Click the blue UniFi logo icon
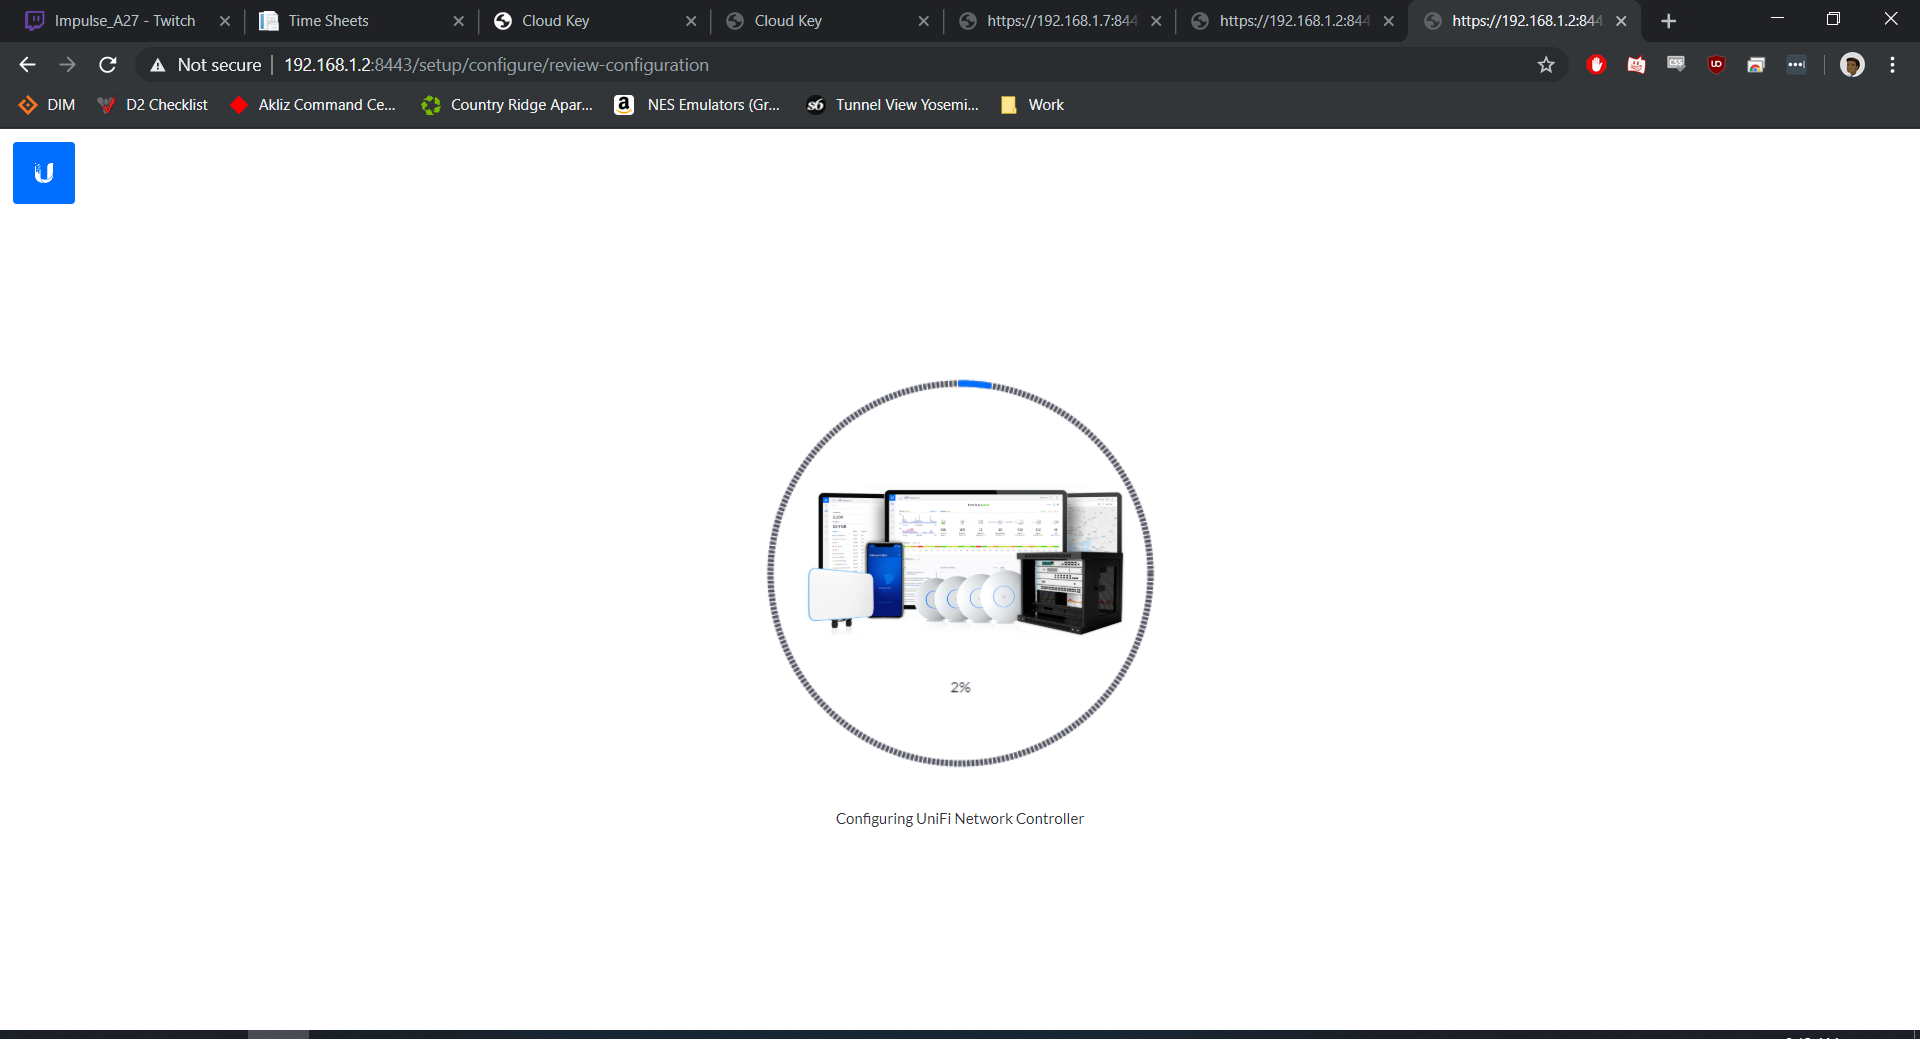The height and width of the screenshot is (1039, 1920). [44, 173]
